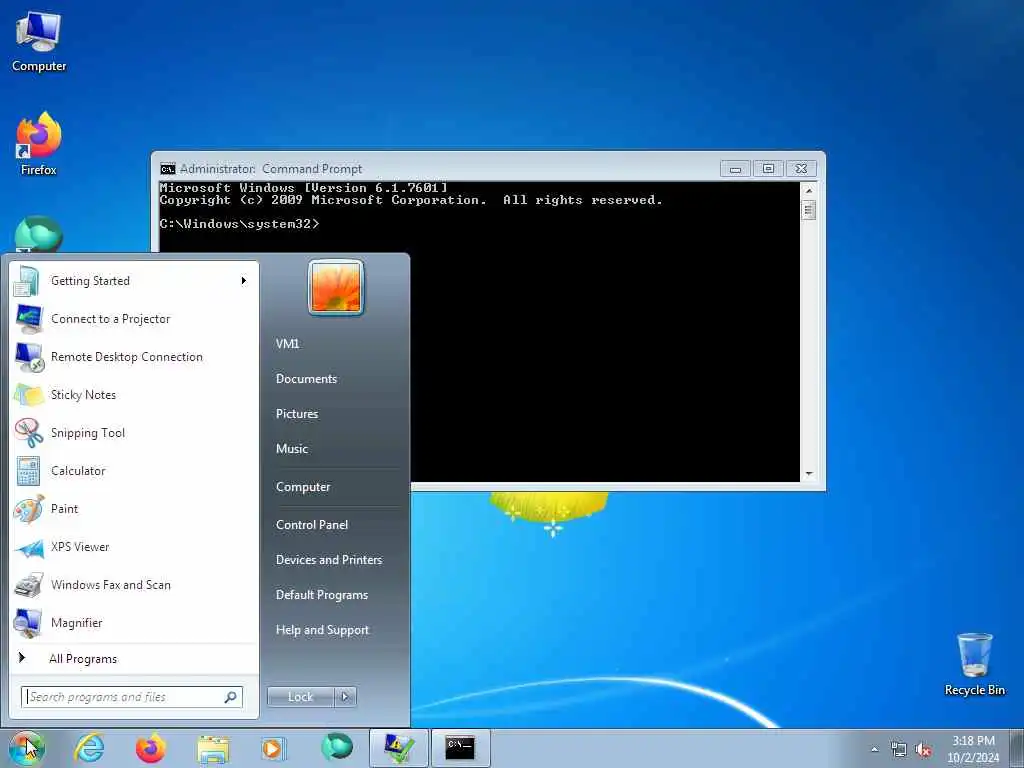Open Firefox from the taskbar

[x=151, y=748]
